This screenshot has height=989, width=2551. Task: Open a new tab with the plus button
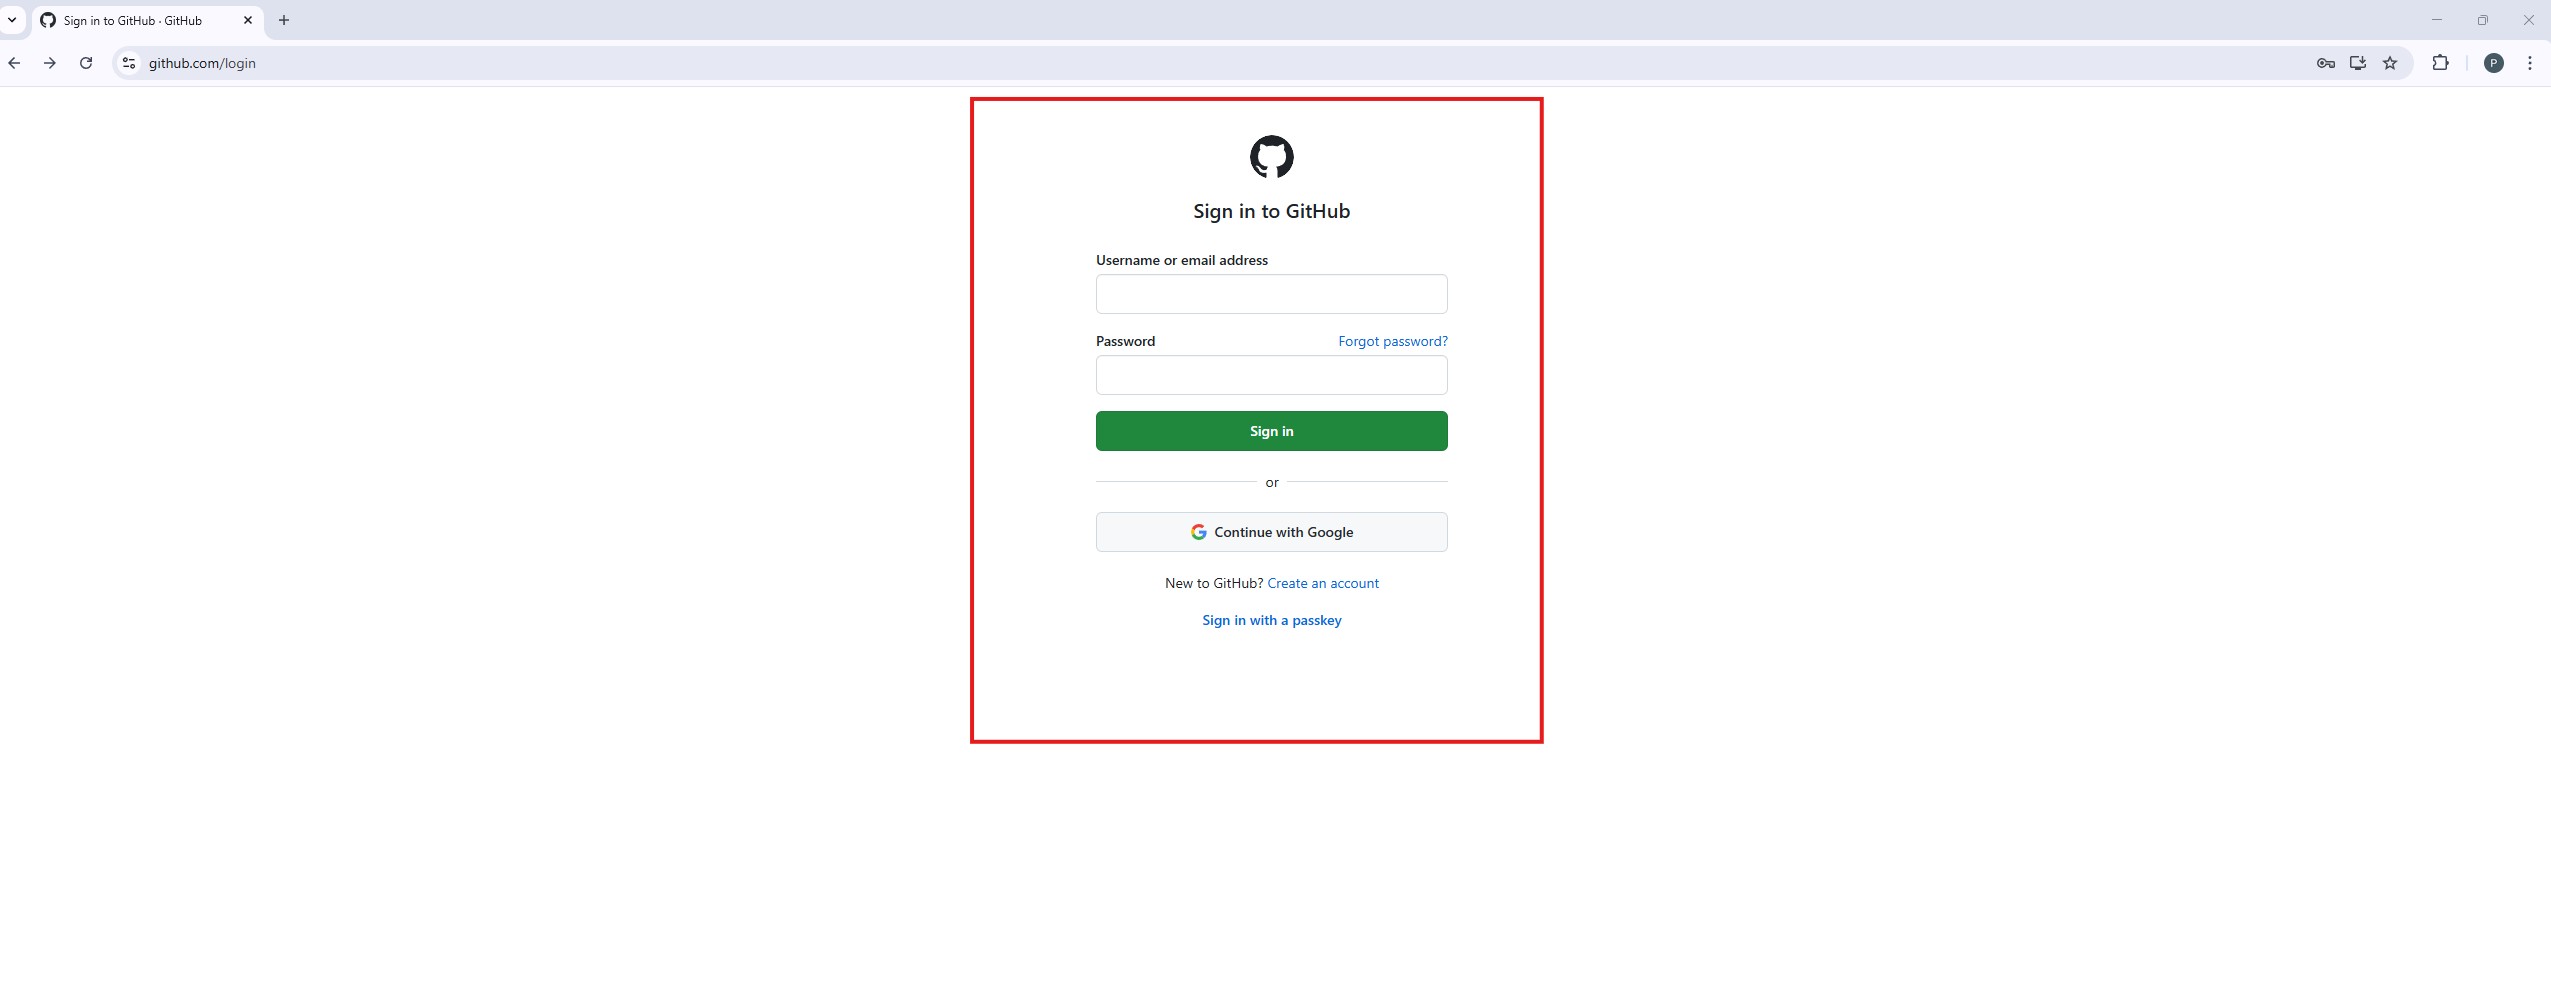[284, 20]
